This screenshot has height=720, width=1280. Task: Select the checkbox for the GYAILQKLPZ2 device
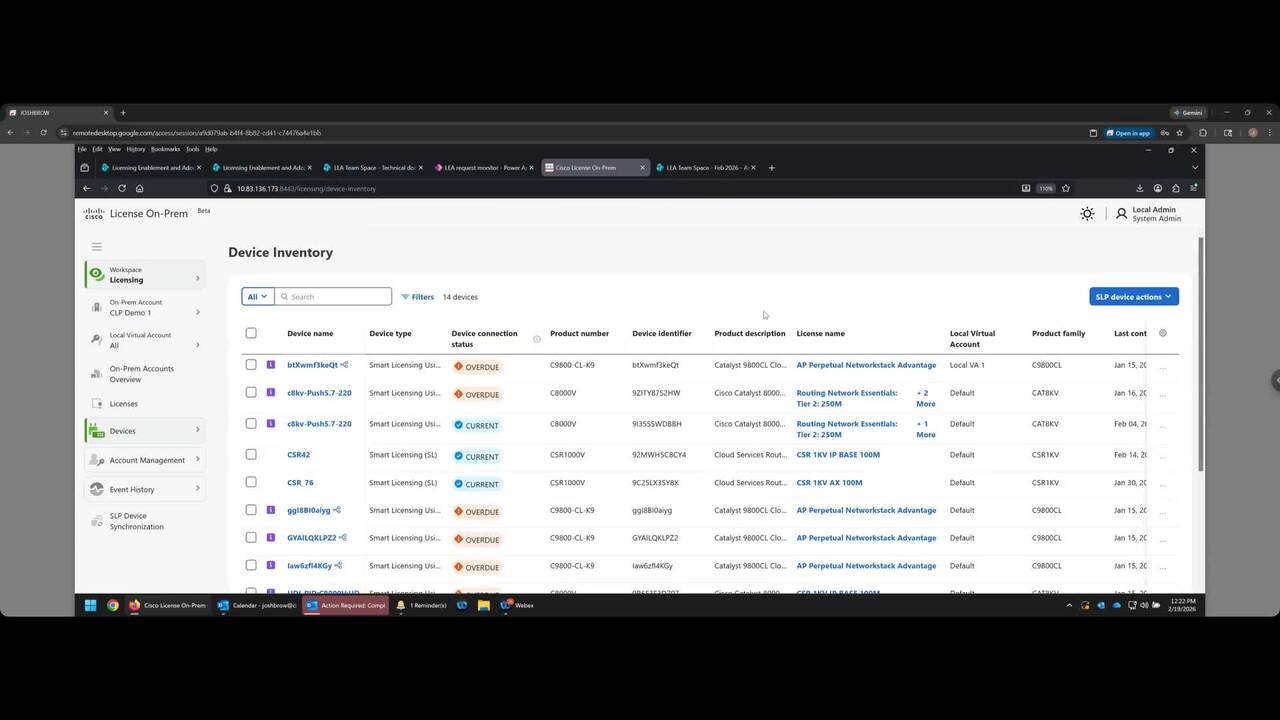tap(251, 538)
